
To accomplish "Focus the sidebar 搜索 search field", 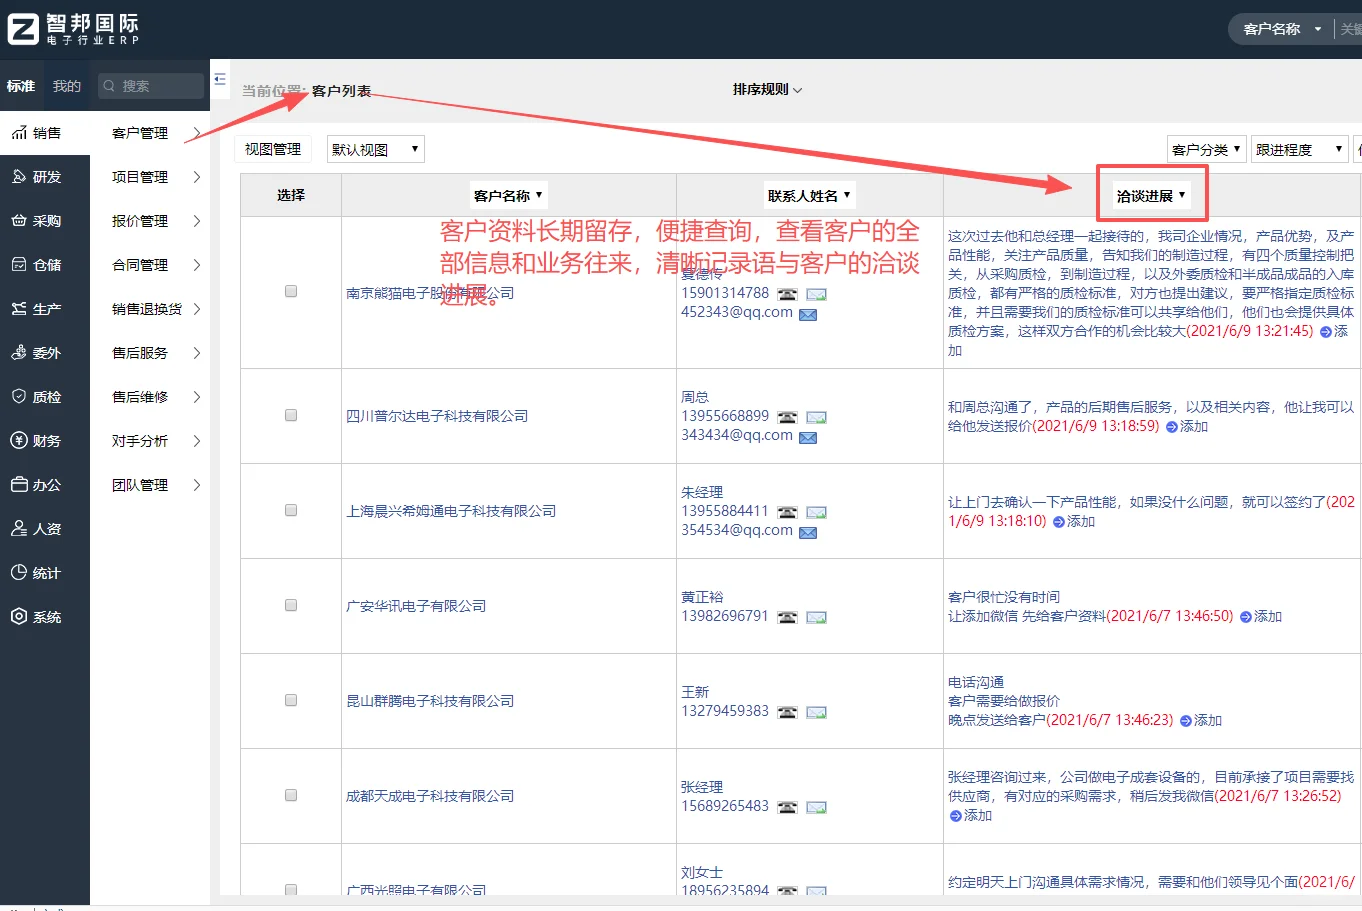I will click(x=150, y=86).
